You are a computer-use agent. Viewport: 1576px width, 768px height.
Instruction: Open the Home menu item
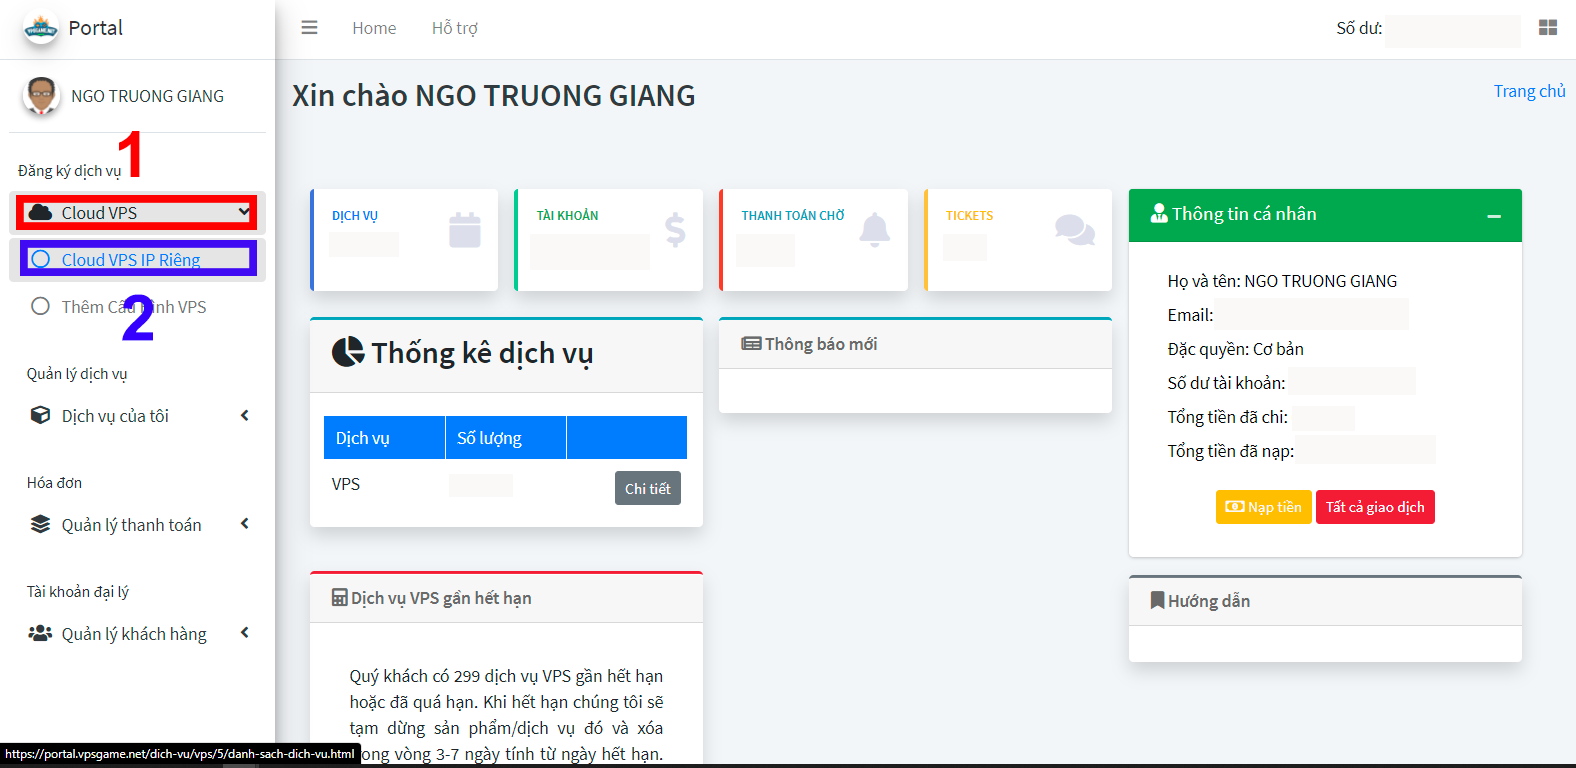[374, 28]
